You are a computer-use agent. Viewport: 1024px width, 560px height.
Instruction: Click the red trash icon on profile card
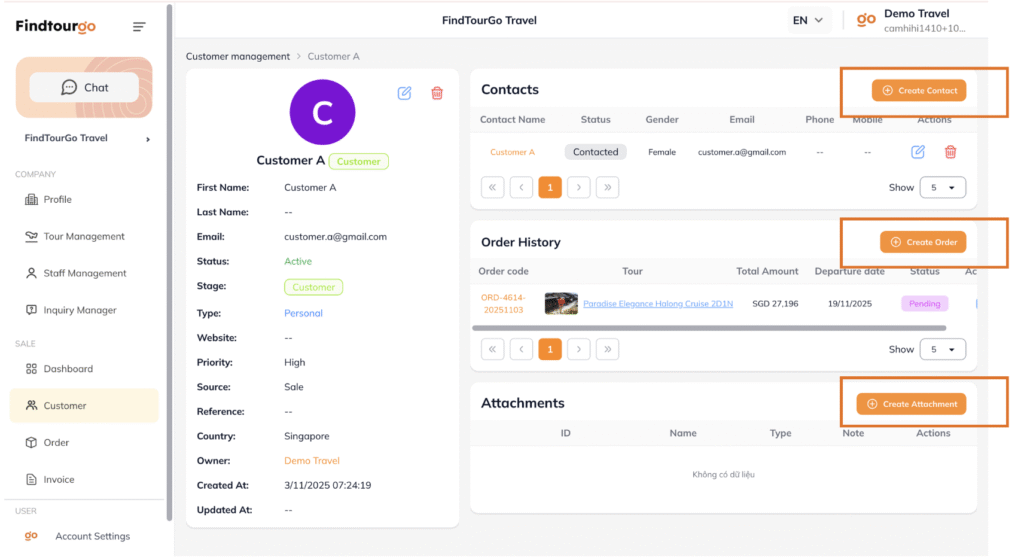(437, 93)
